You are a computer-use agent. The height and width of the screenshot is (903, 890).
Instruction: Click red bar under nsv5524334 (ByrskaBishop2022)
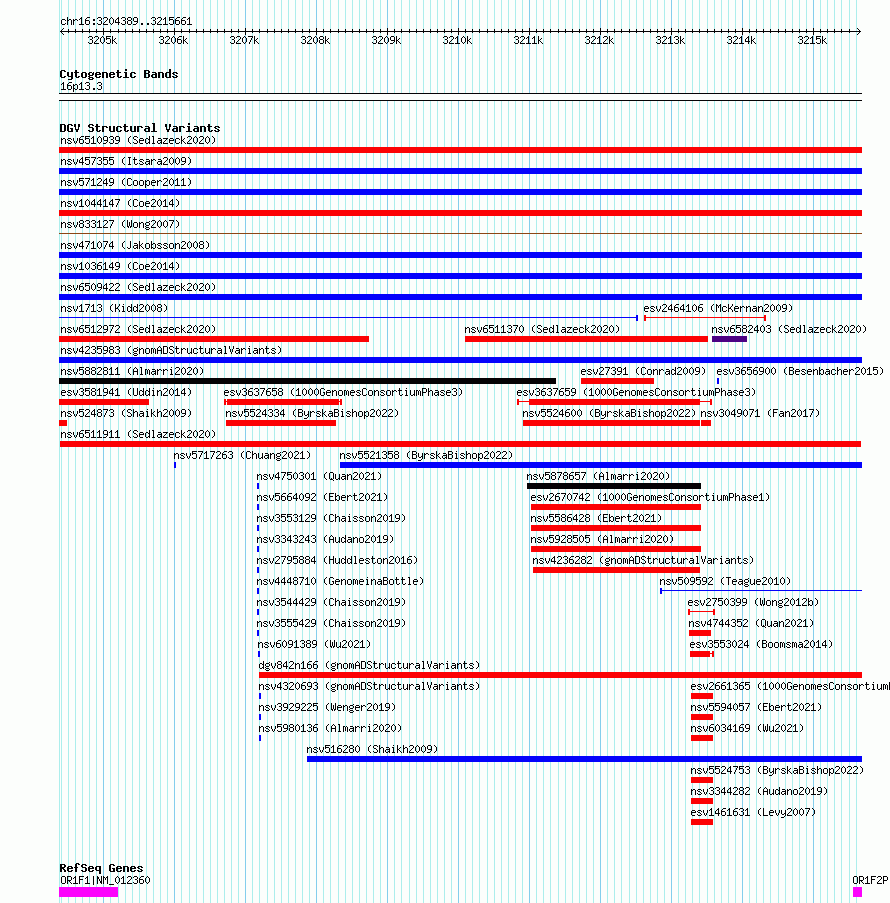[281, 423]
